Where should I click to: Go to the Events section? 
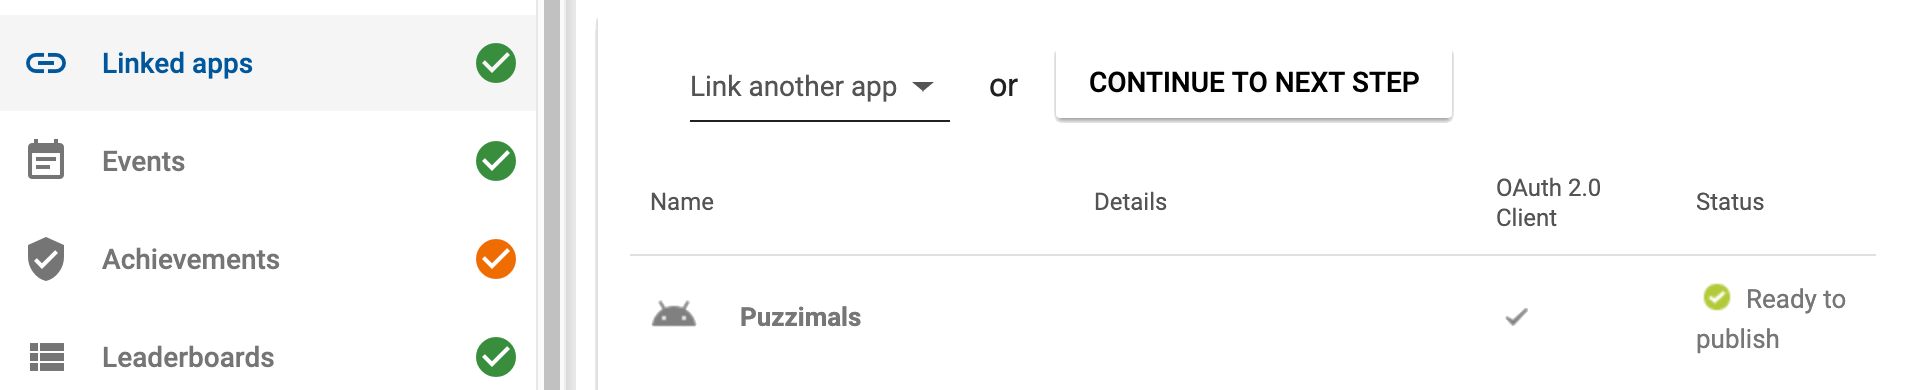pos(268,161)
